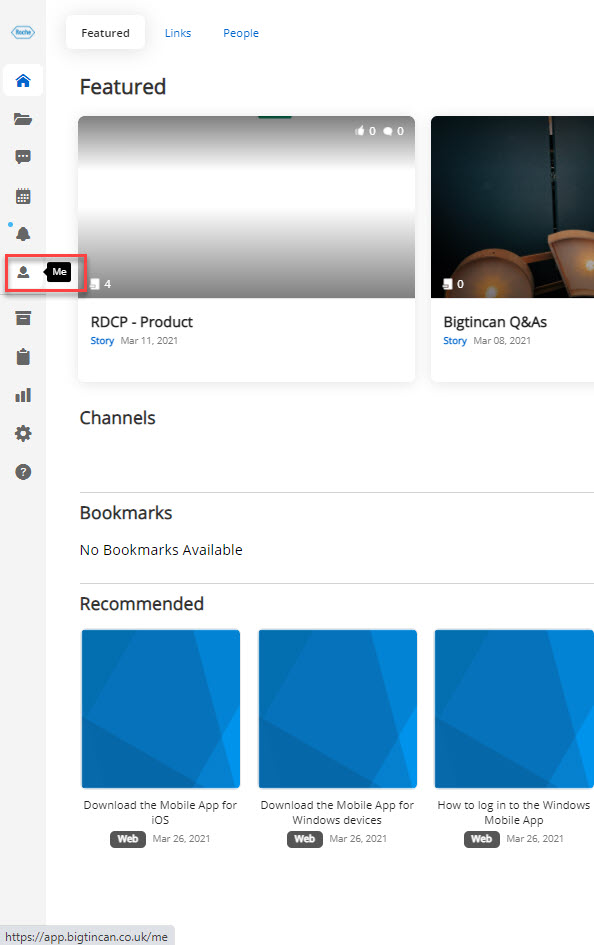Click the Me tooltip label
The width and height of the screenshot is (594, 945).
tap(59, 272)
